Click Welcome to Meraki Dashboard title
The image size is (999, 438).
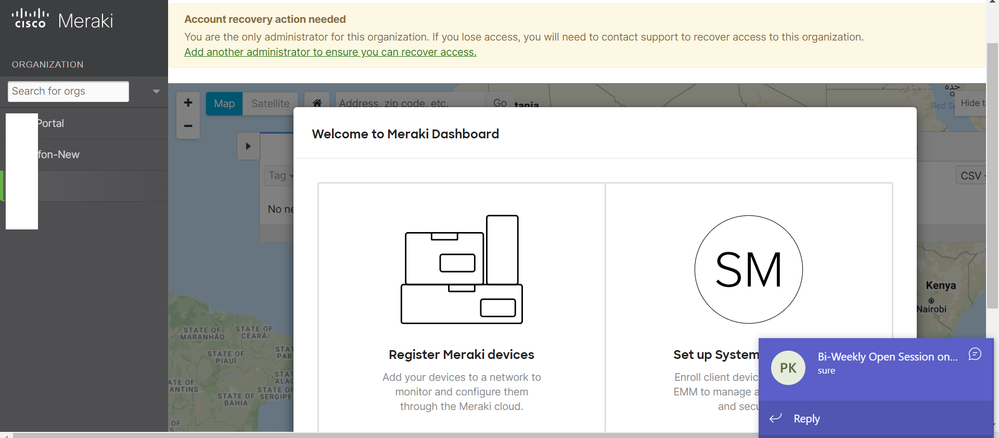(405, 134)
